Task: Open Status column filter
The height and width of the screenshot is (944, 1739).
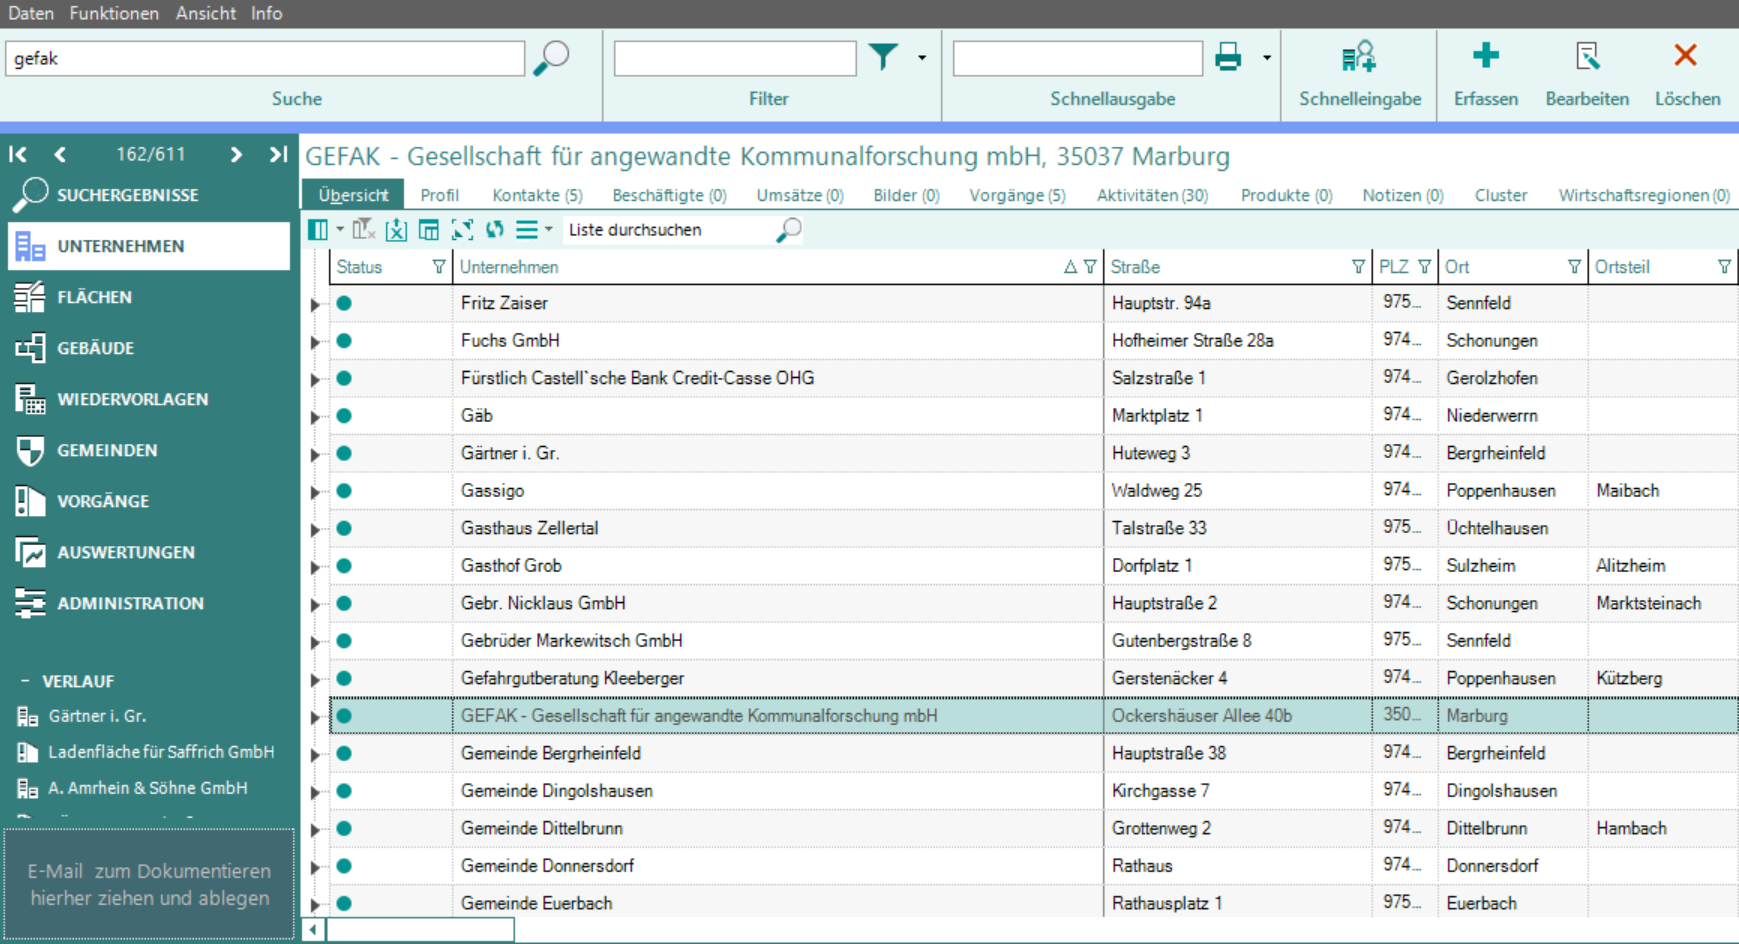Action: 438,267
